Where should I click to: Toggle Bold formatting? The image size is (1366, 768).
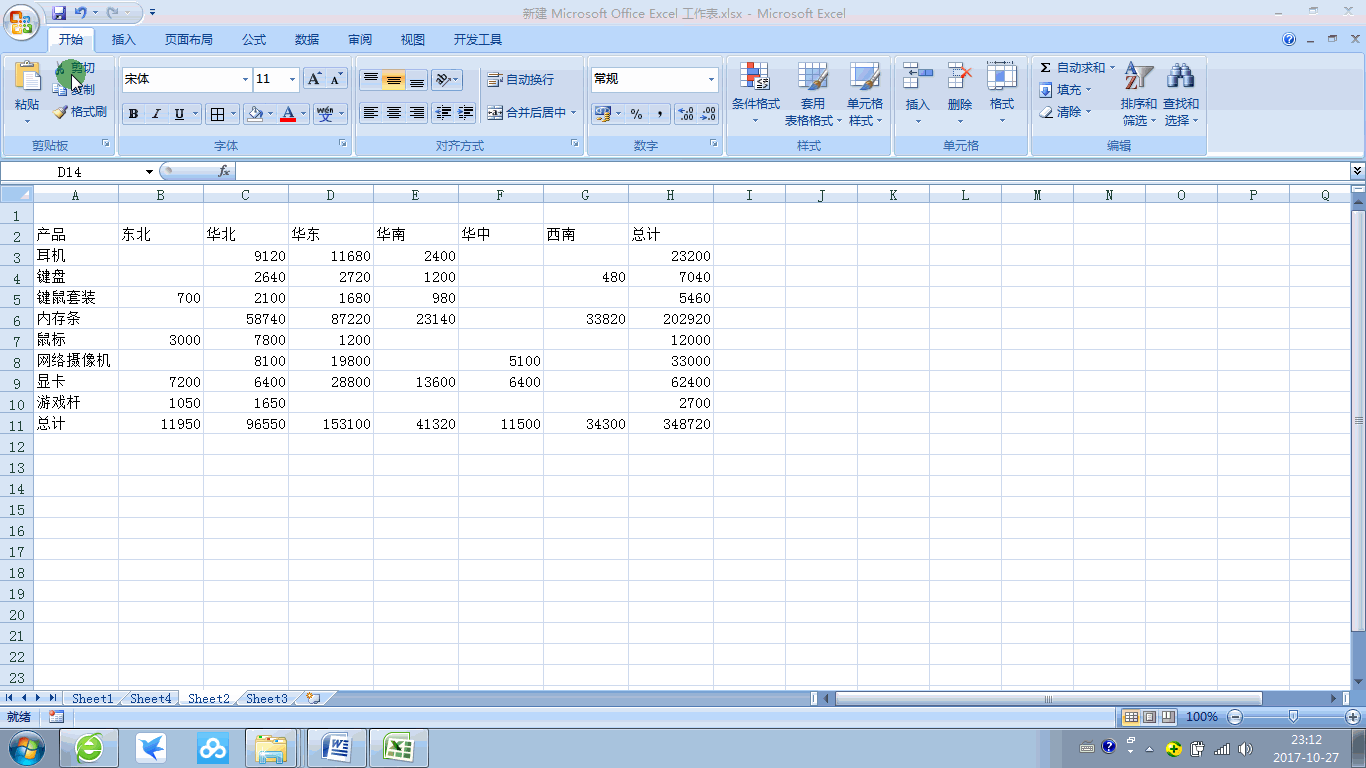pos(133,114)
